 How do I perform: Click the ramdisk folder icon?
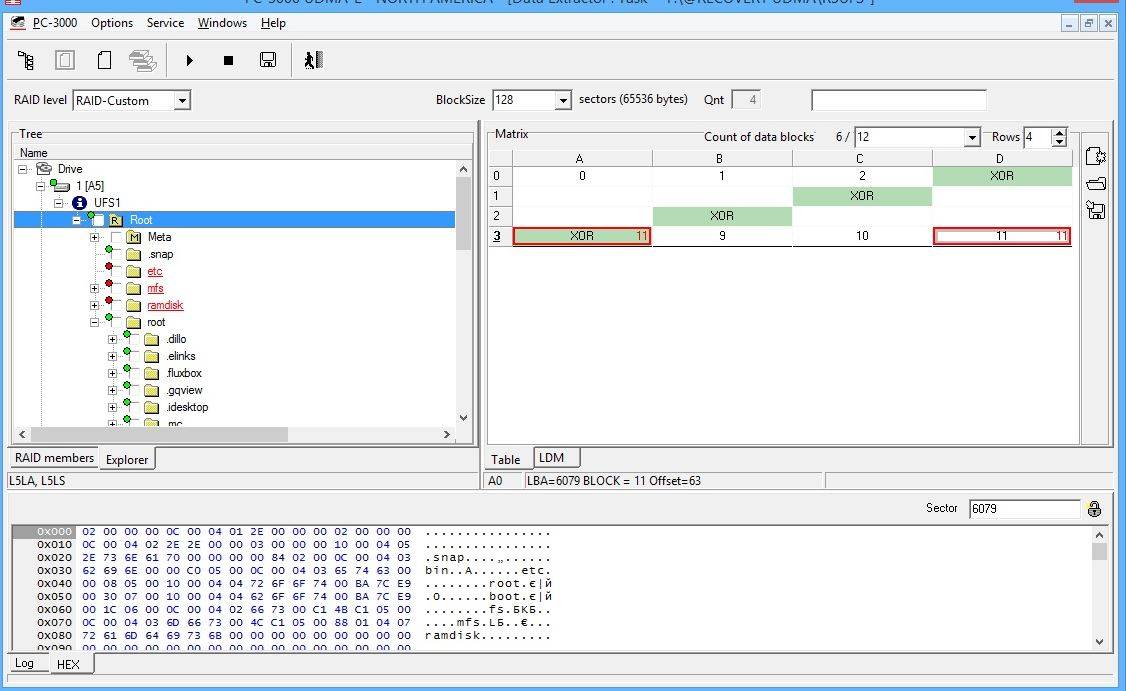click(x=134, y=305)
